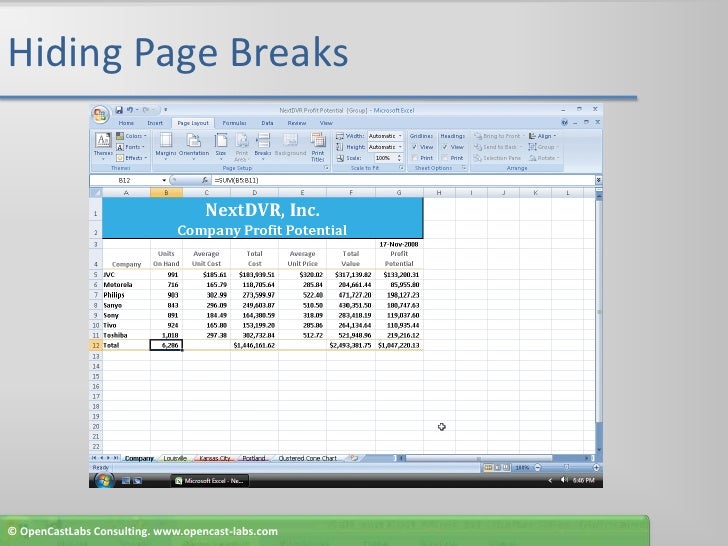Open the theme Colors menu
Viewport: 728px width, 546px height.
[x=131, y=136]
